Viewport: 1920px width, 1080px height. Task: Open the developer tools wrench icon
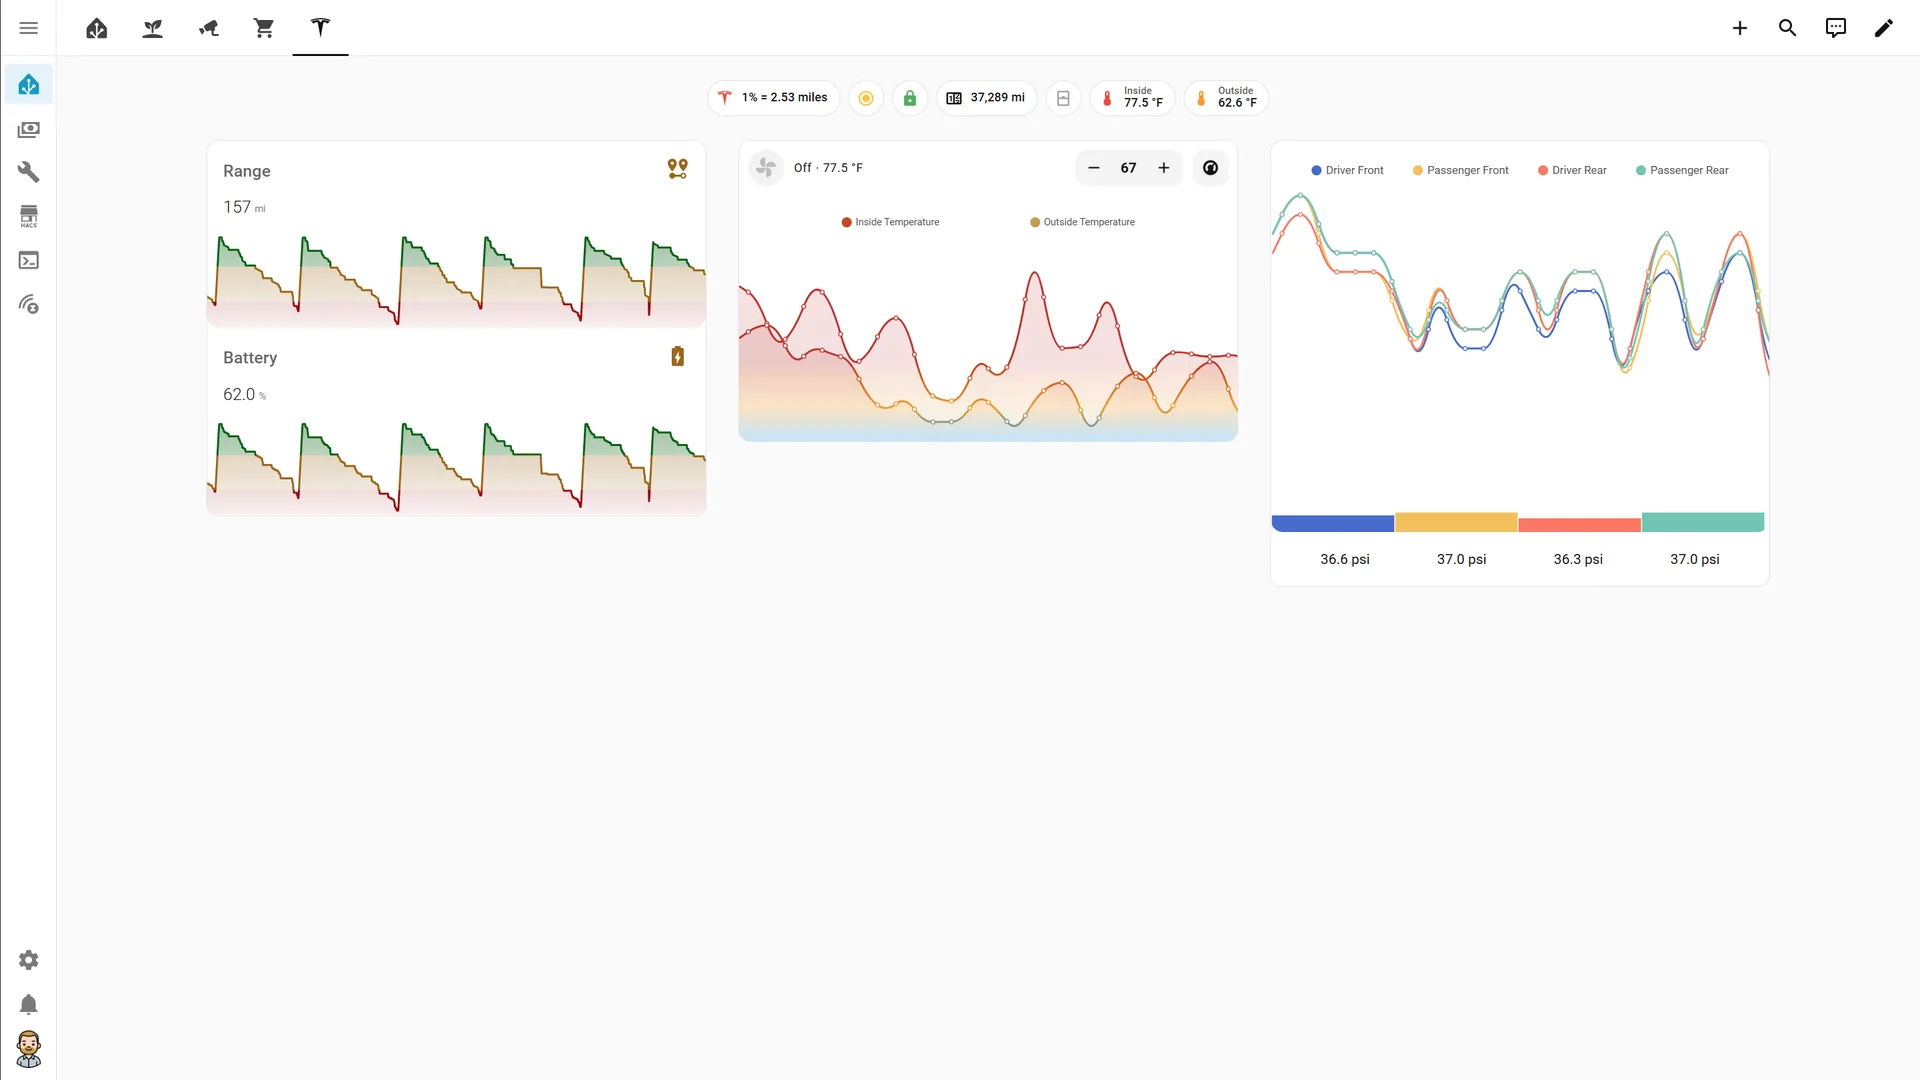(29, 172)
